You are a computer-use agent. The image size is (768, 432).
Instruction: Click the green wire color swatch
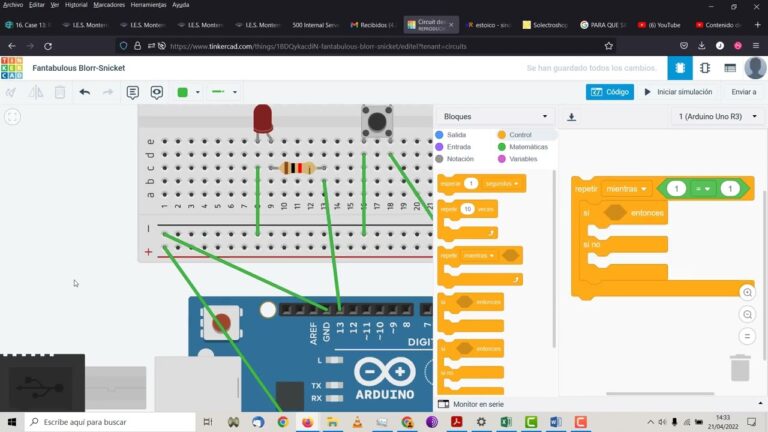point(183,92)
